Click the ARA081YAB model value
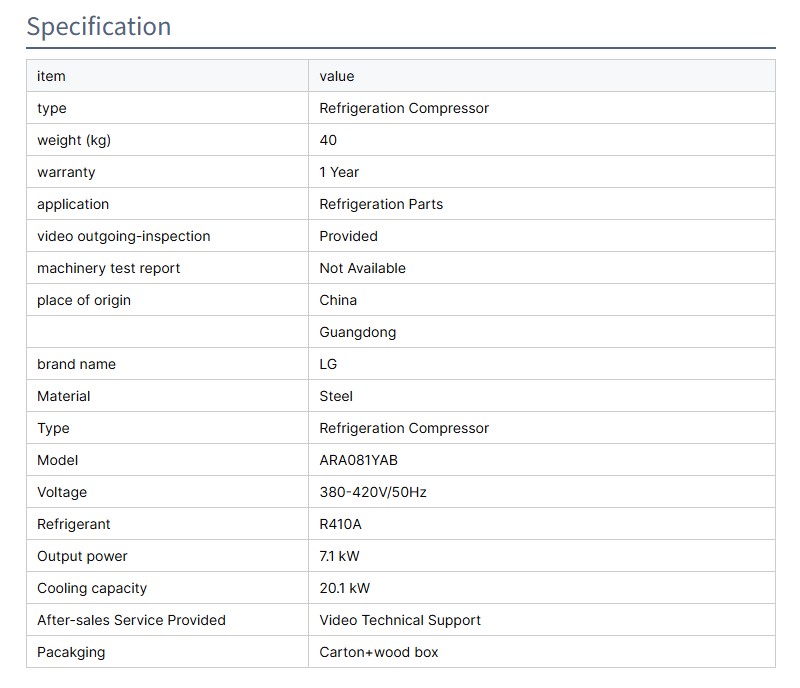Screen dimensions: 800x688 pyautogui.click(x=358, y=460)
